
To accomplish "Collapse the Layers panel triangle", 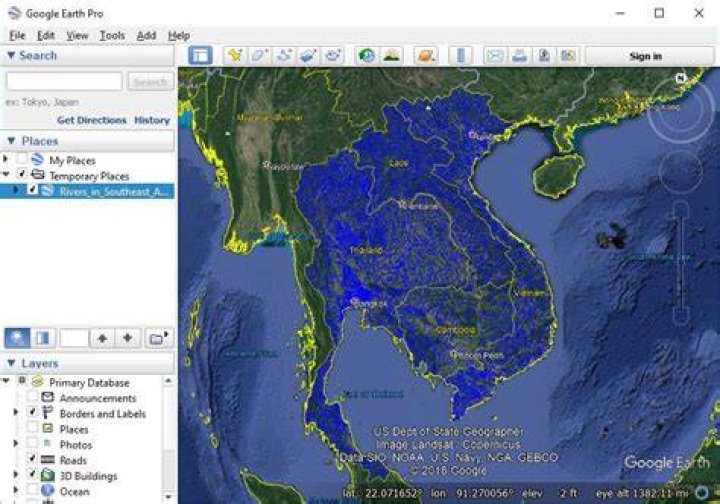I will pos(11,363).
